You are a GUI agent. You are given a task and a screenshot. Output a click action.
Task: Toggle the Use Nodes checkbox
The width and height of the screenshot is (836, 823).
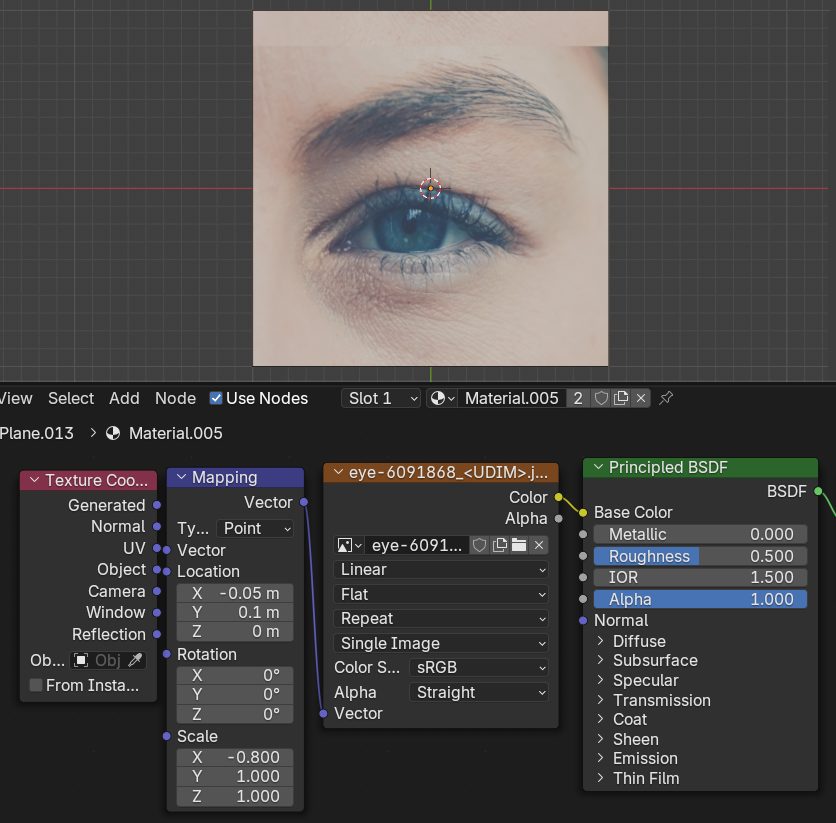216,398
